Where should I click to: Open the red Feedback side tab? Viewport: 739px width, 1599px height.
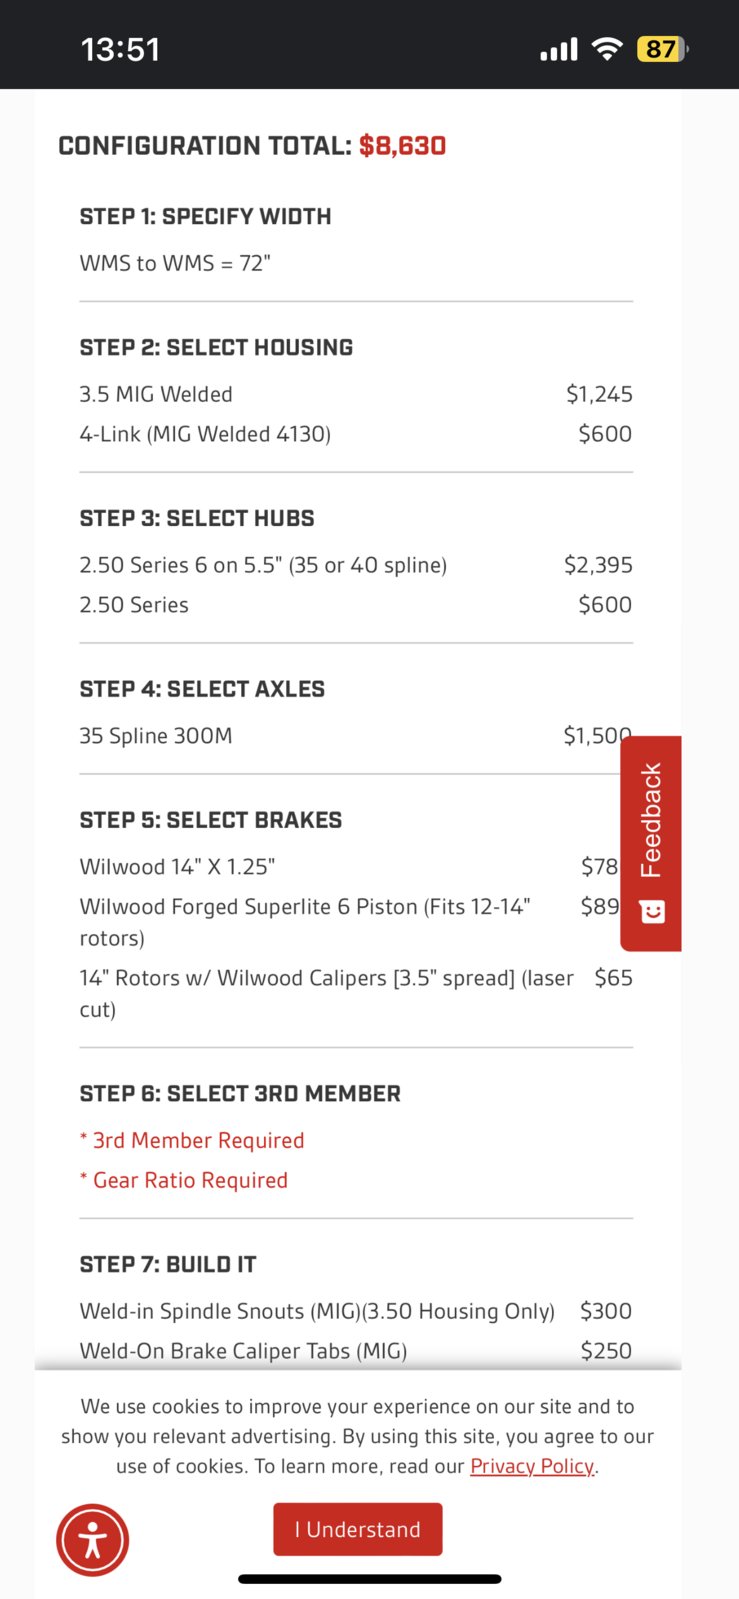tap(651, 843)
